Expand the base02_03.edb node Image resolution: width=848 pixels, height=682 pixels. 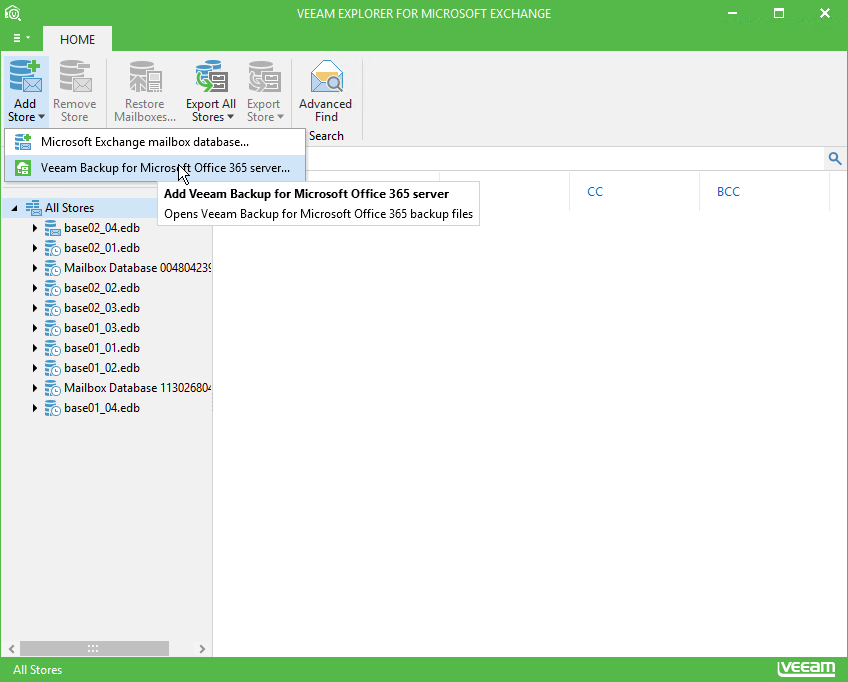pyautogui.click(x=35, y=308)
